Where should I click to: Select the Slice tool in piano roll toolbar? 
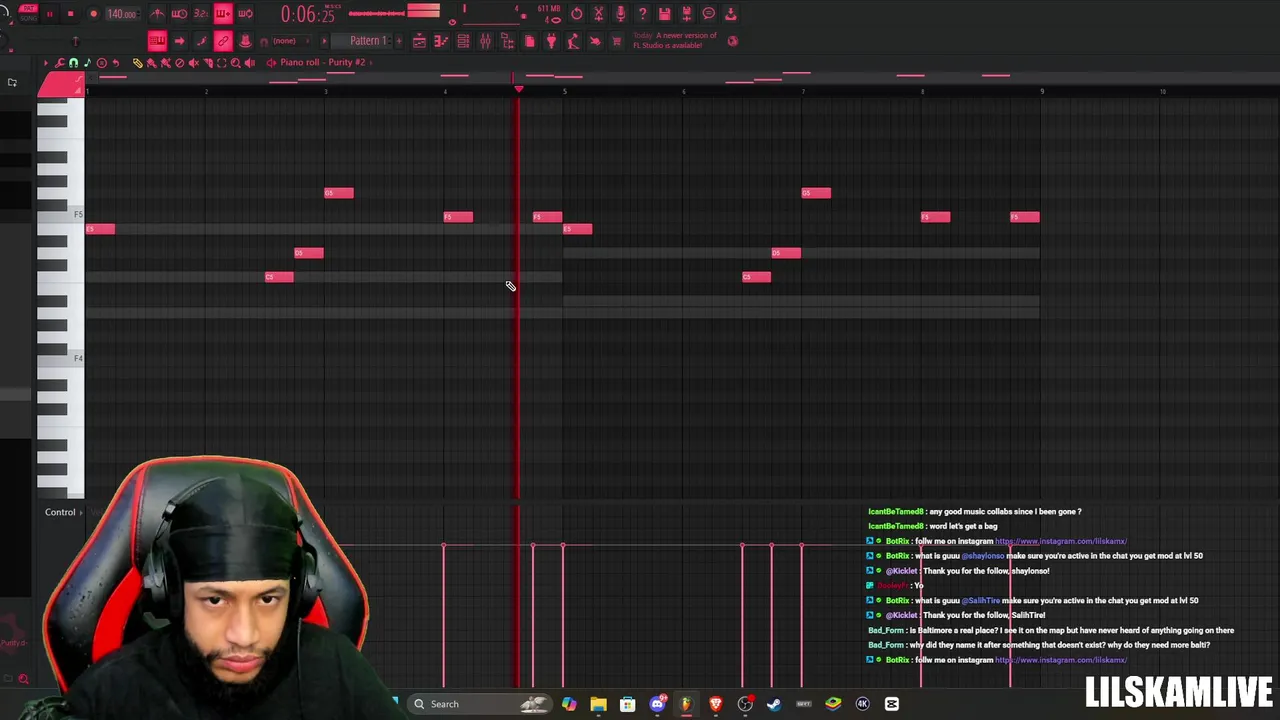208,62
